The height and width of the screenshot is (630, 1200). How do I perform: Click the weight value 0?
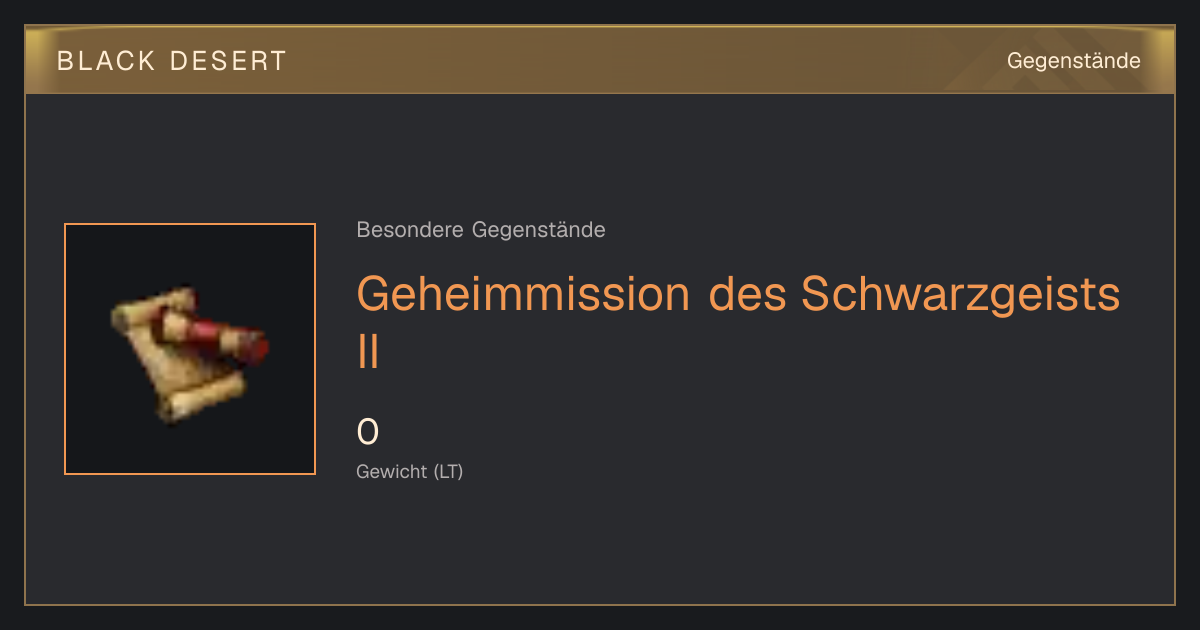368,432
